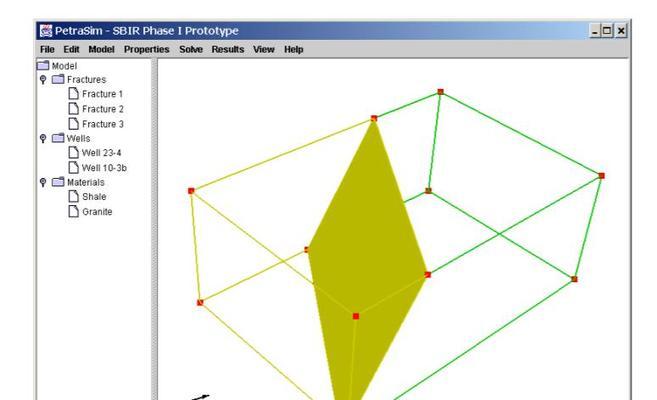The height and width of the screenshot is (400, 657).
Task: Minimize the PetraSim window
Action: click(595, 31)
